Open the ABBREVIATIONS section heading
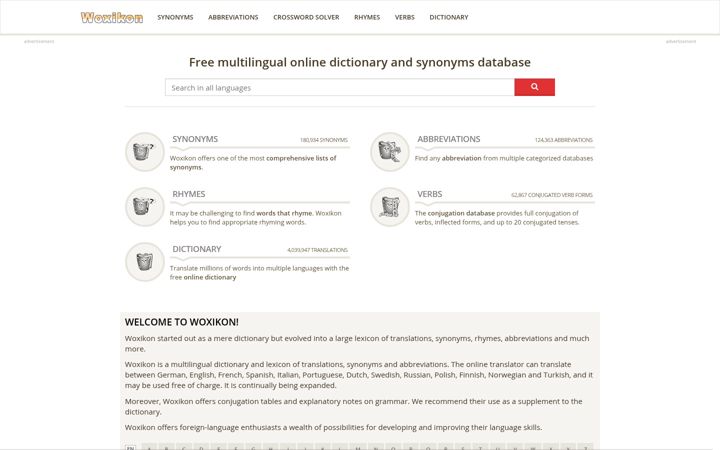 (449, 139)
